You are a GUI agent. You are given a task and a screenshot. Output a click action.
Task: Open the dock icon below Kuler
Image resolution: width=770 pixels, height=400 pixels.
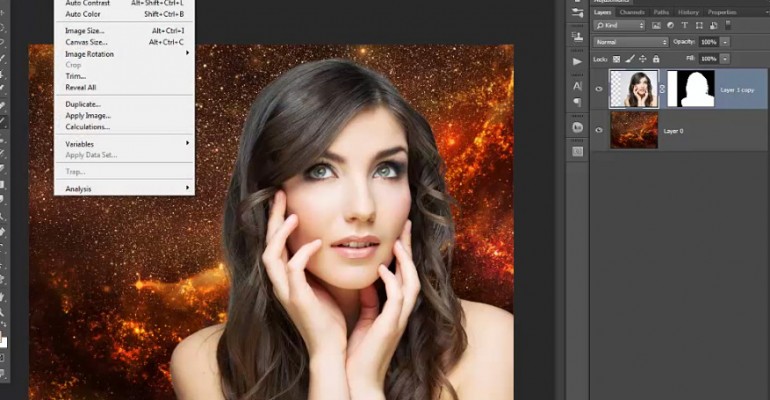click(578, 152)
